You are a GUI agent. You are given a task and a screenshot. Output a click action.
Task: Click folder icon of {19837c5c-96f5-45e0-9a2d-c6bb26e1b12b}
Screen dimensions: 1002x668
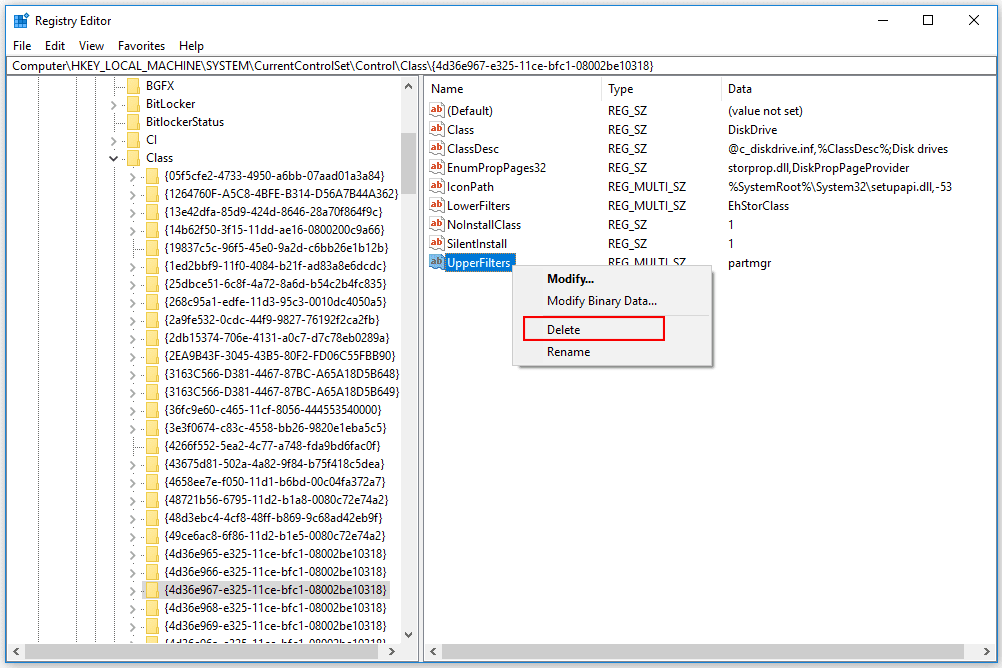coord(152,247)
